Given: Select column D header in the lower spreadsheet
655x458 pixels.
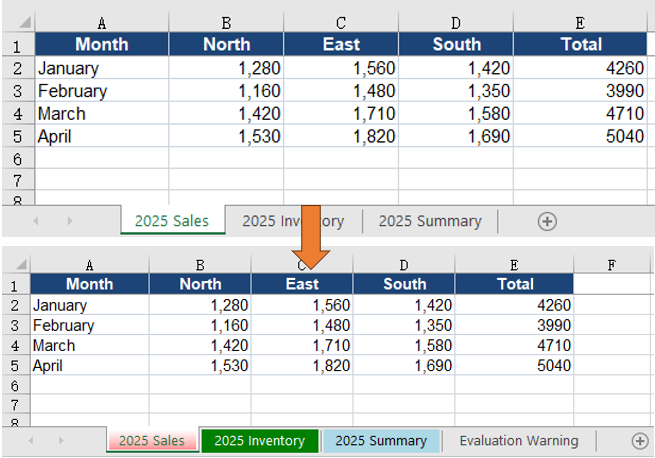Looking at the screenshot, I should click(404, 265).
